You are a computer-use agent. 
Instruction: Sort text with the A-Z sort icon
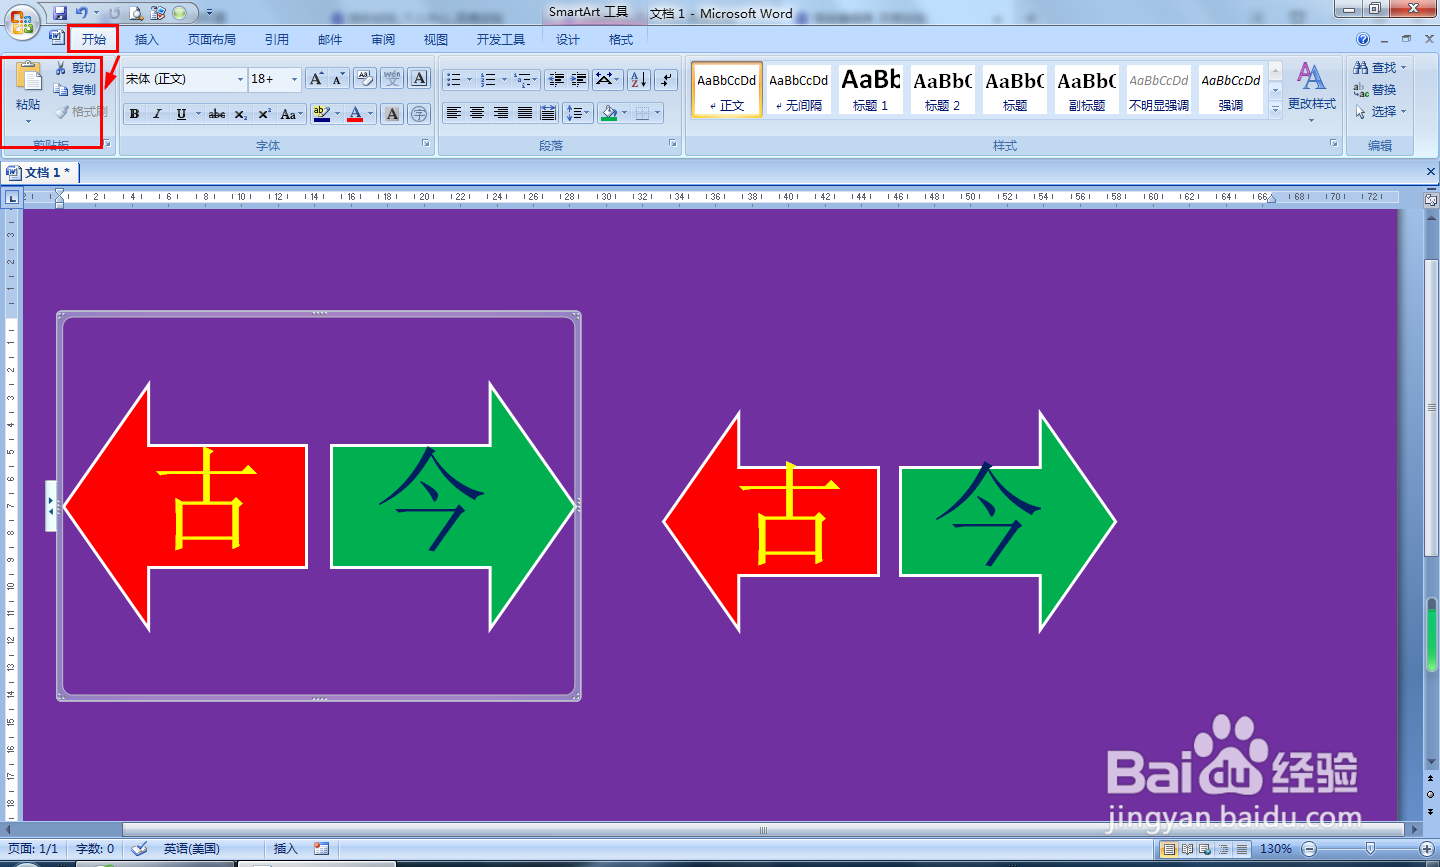[x=639, y=79]
